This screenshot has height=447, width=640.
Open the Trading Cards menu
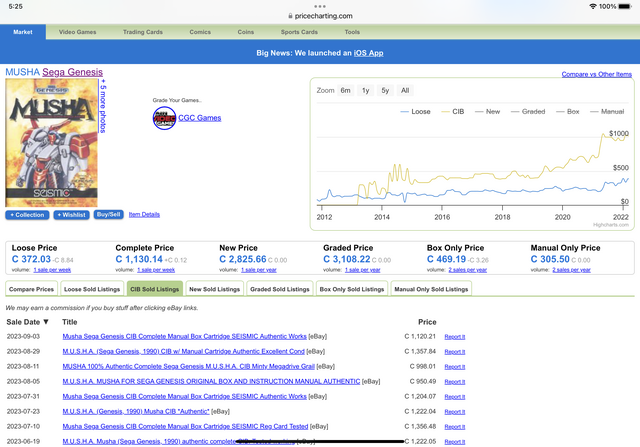pos(143,32)
